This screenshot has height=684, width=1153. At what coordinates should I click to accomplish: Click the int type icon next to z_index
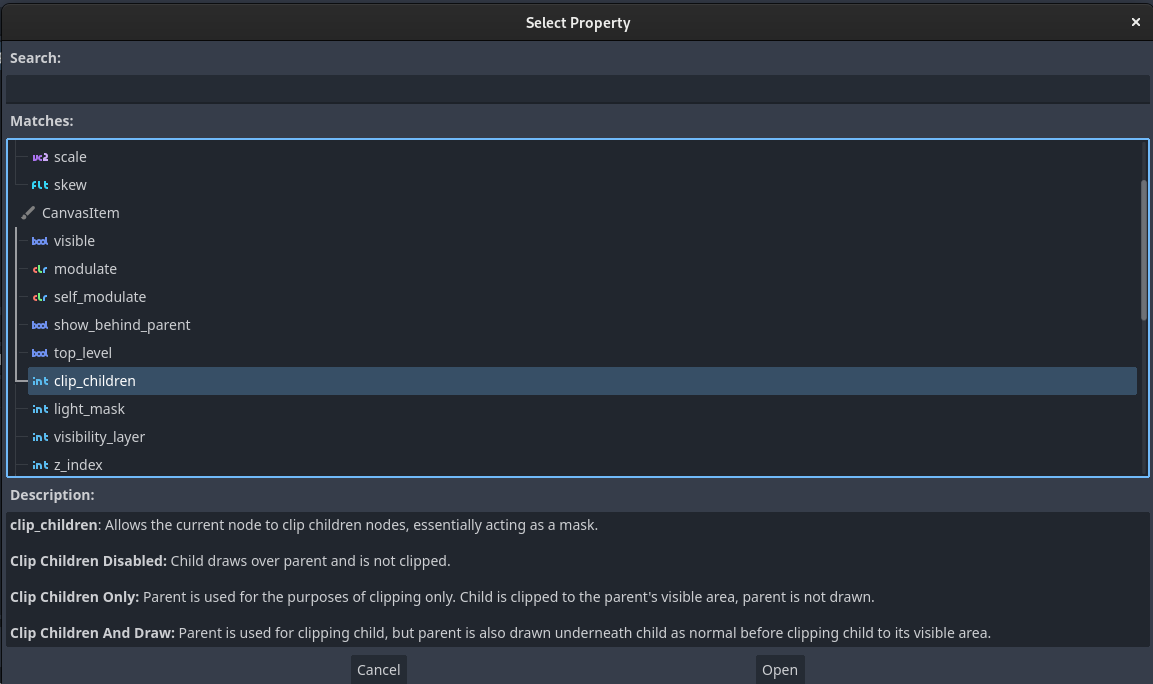40,465
